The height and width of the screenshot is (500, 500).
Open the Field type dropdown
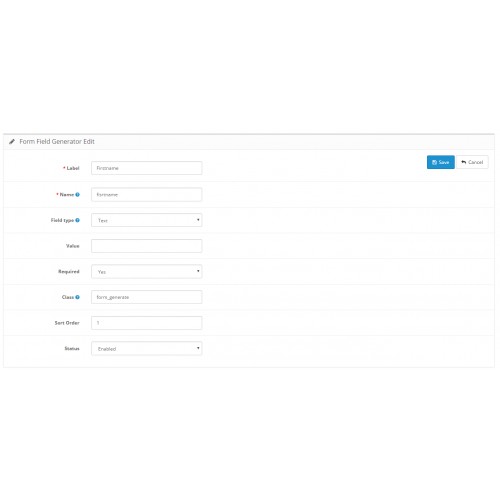[x=147, y=220]
